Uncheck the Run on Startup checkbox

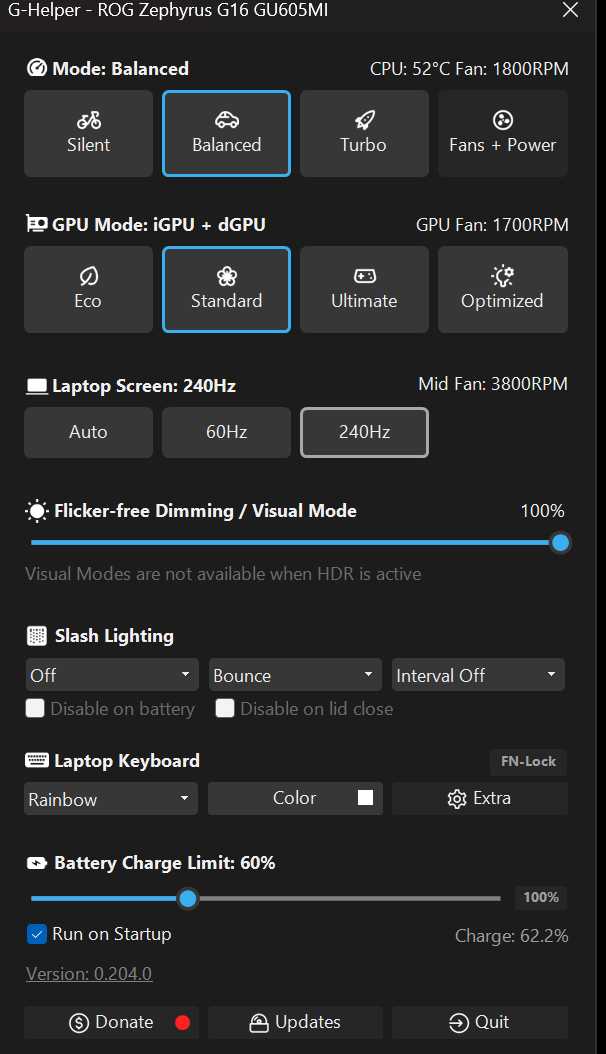[36, 934]
